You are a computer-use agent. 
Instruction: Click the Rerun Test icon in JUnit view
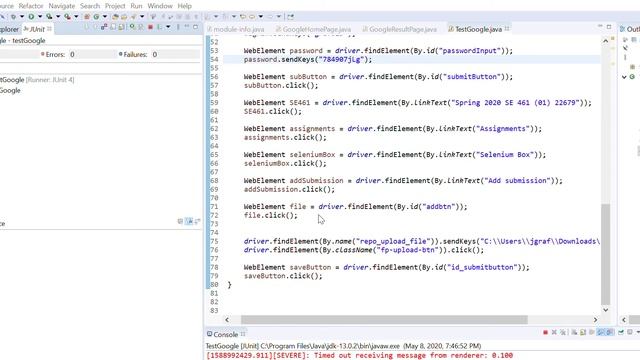click(x=132, y=27)
